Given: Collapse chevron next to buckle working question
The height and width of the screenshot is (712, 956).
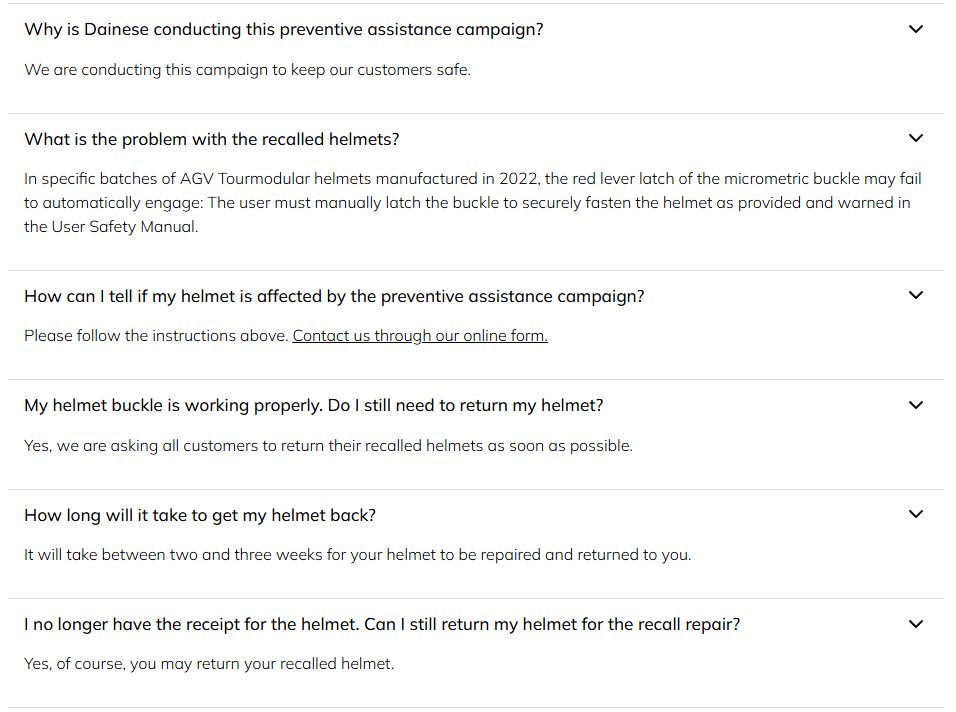Looking at the screenshot, I should pos(915,405).
